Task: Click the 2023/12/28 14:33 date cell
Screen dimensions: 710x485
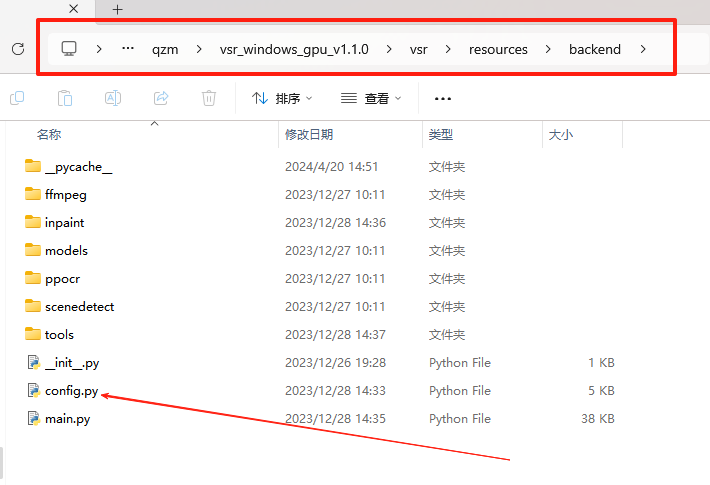Action: click(335, 391)
